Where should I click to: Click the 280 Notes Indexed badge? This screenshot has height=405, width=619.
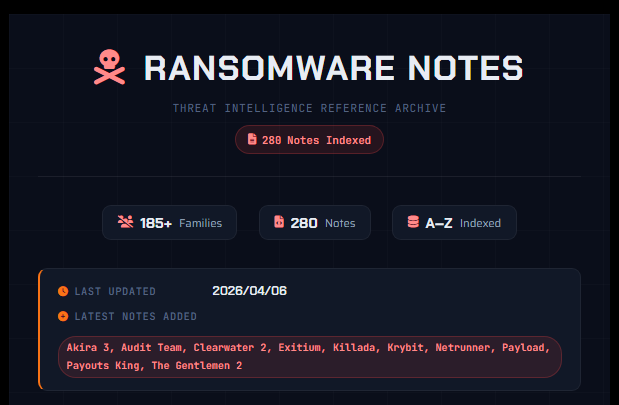click(309, 140)
